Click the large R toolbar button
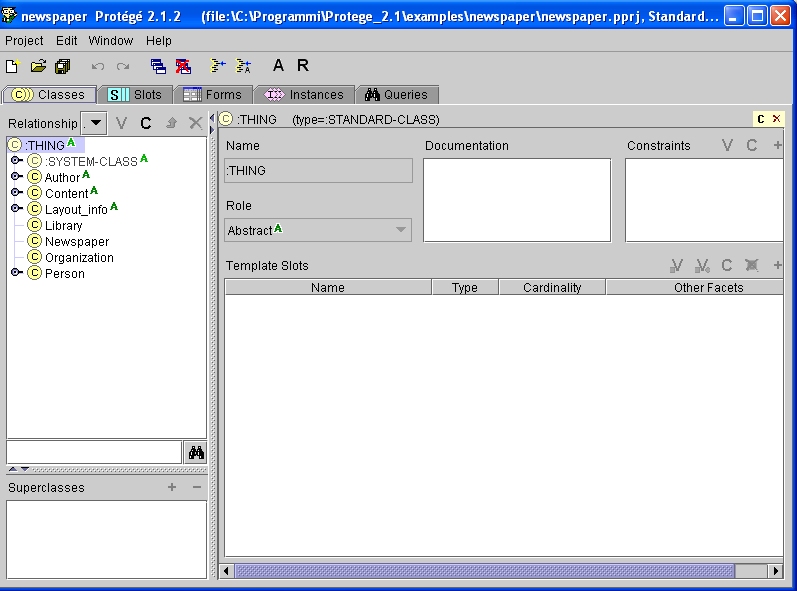The width and height of the screenshot is (797, 591). 302,66
